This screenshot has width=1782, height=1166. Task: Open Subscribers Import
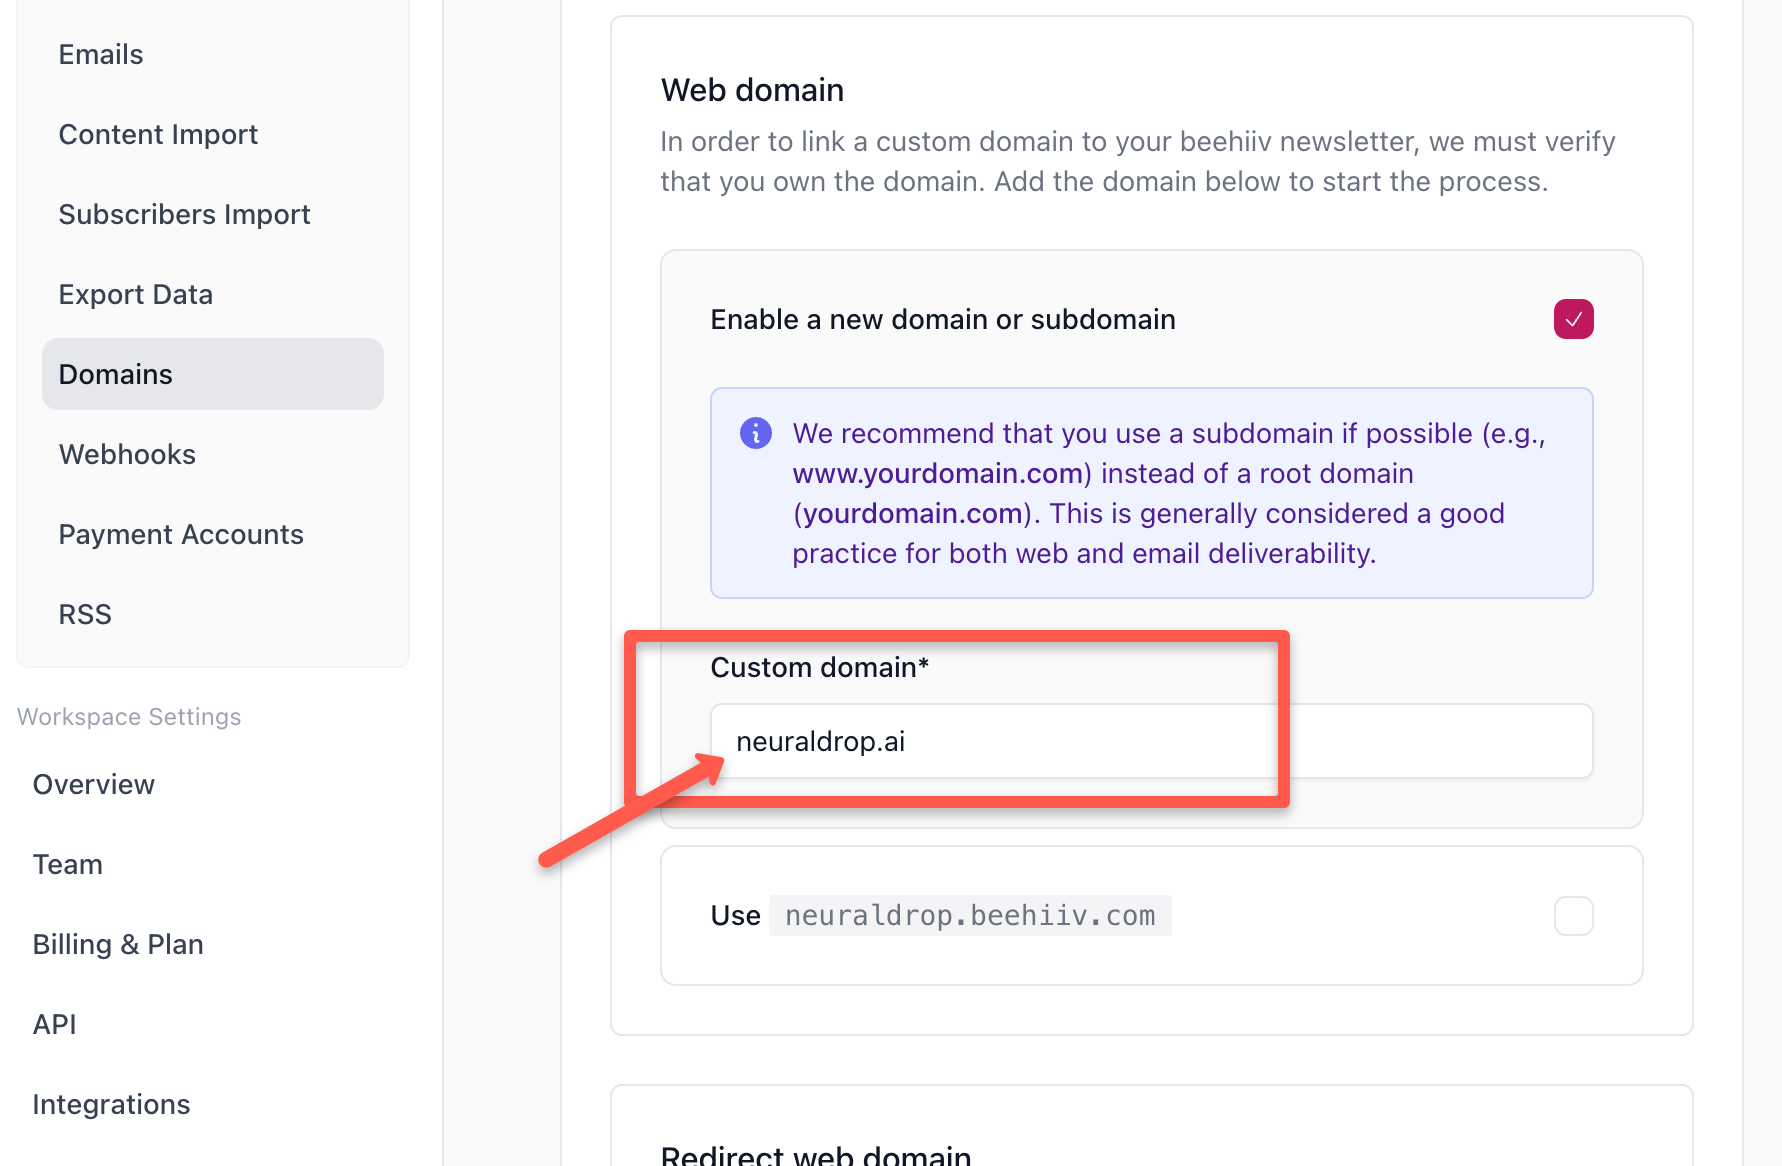185,213
